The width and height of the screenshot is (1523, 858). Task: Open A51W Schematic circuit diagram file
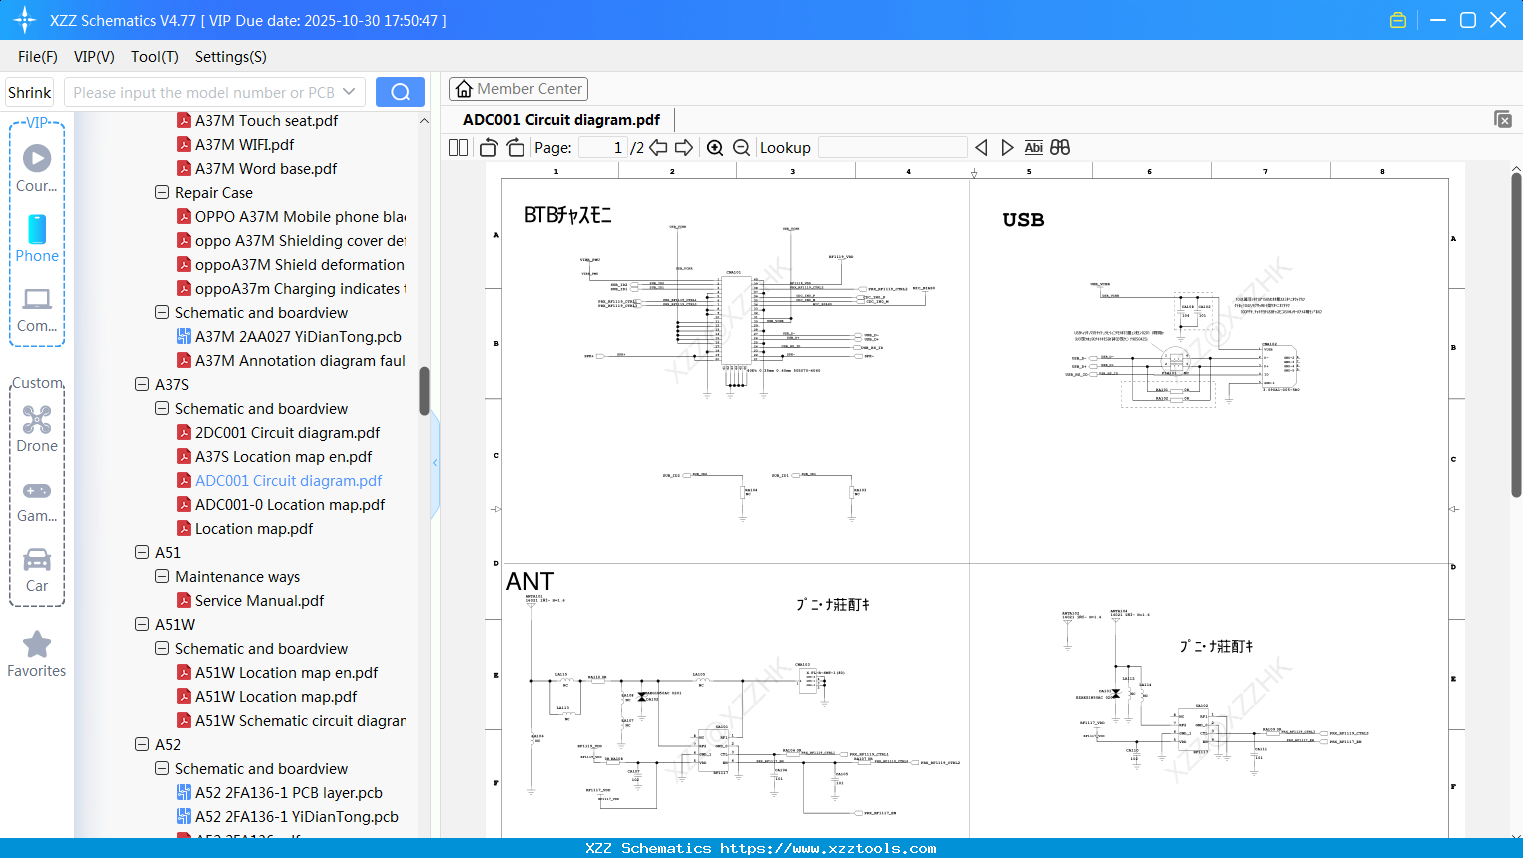300,720
